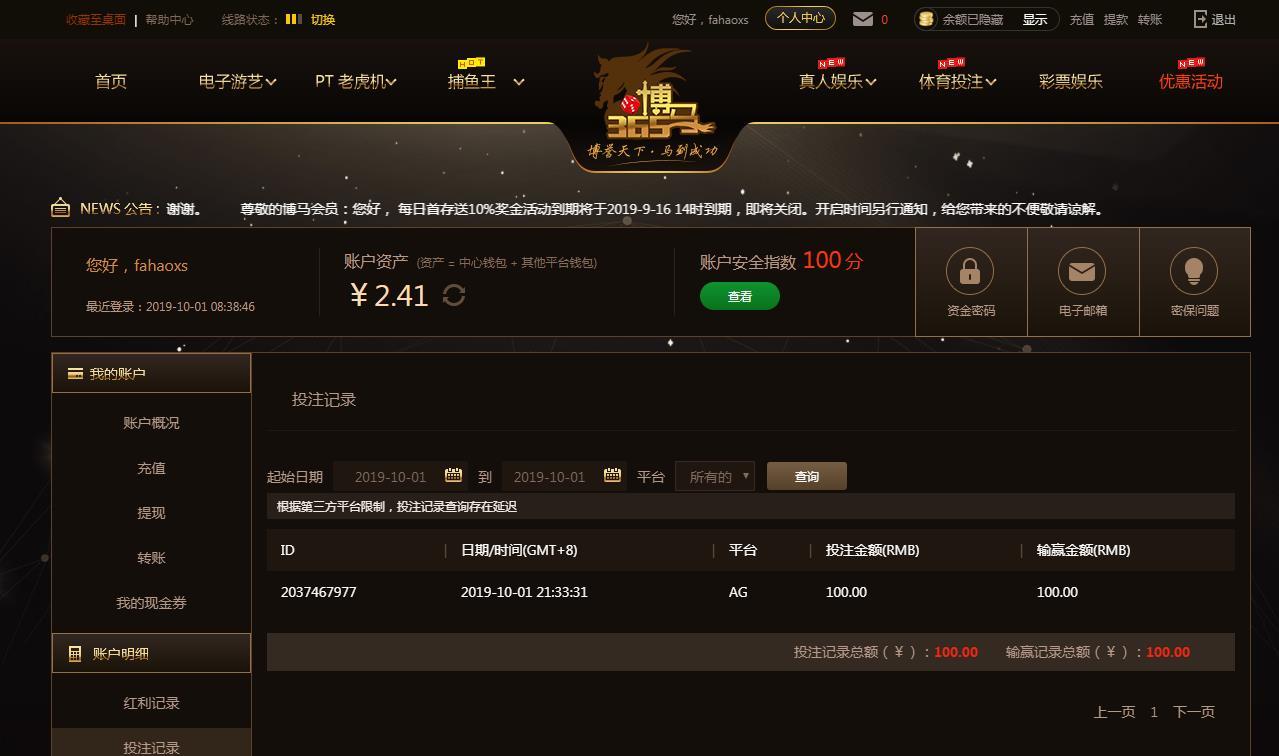Open the 平台 所有的 dropdown

tap(715, 476)
